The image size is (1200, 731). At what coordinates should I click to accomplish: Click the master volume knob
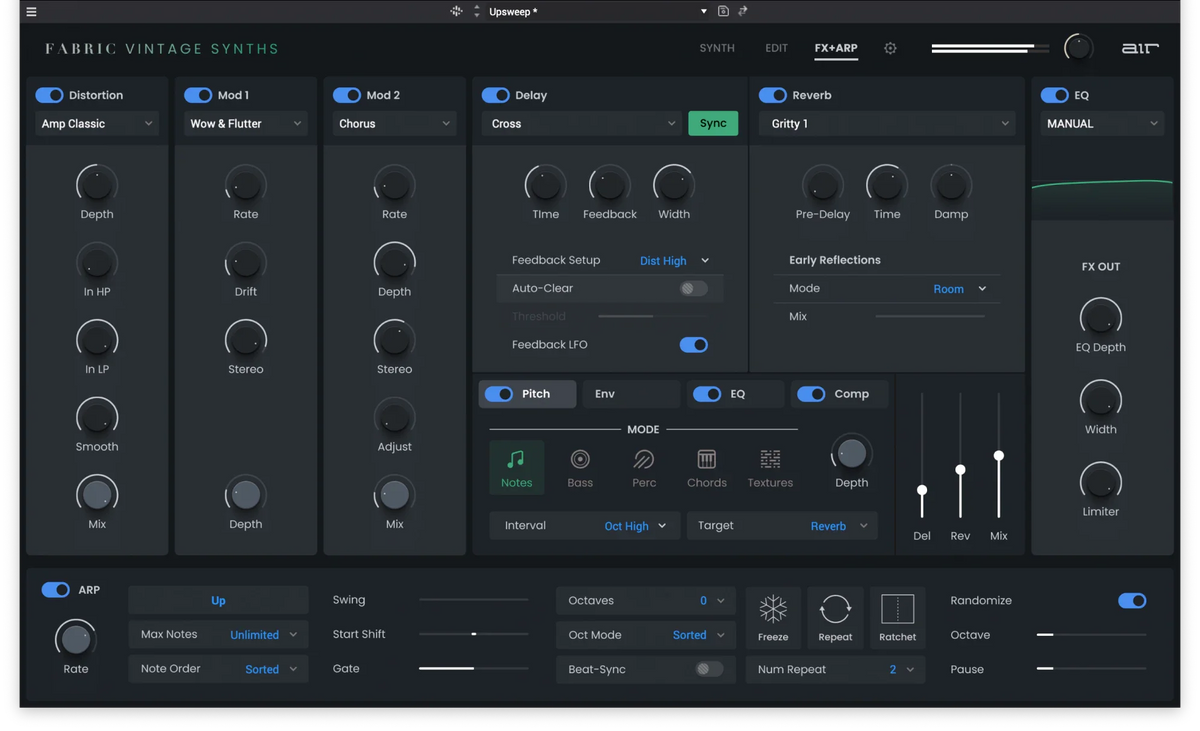[x=1078, y=47]
